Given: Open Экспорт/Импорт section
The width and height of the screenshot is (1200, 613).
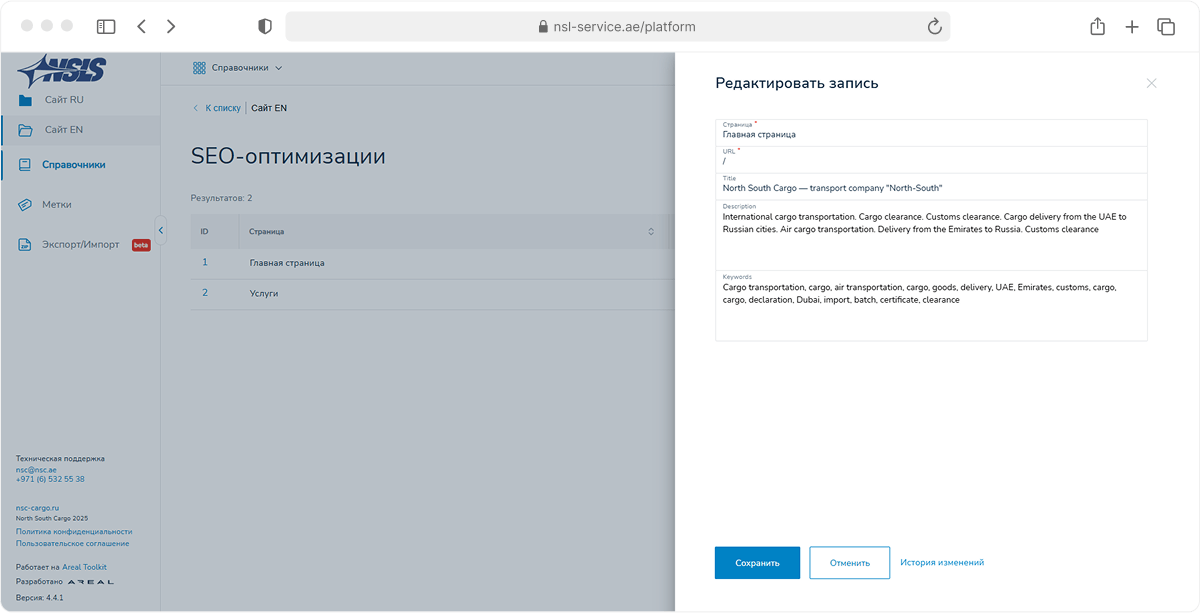Looking at the screenshot, I should (80, 245).
